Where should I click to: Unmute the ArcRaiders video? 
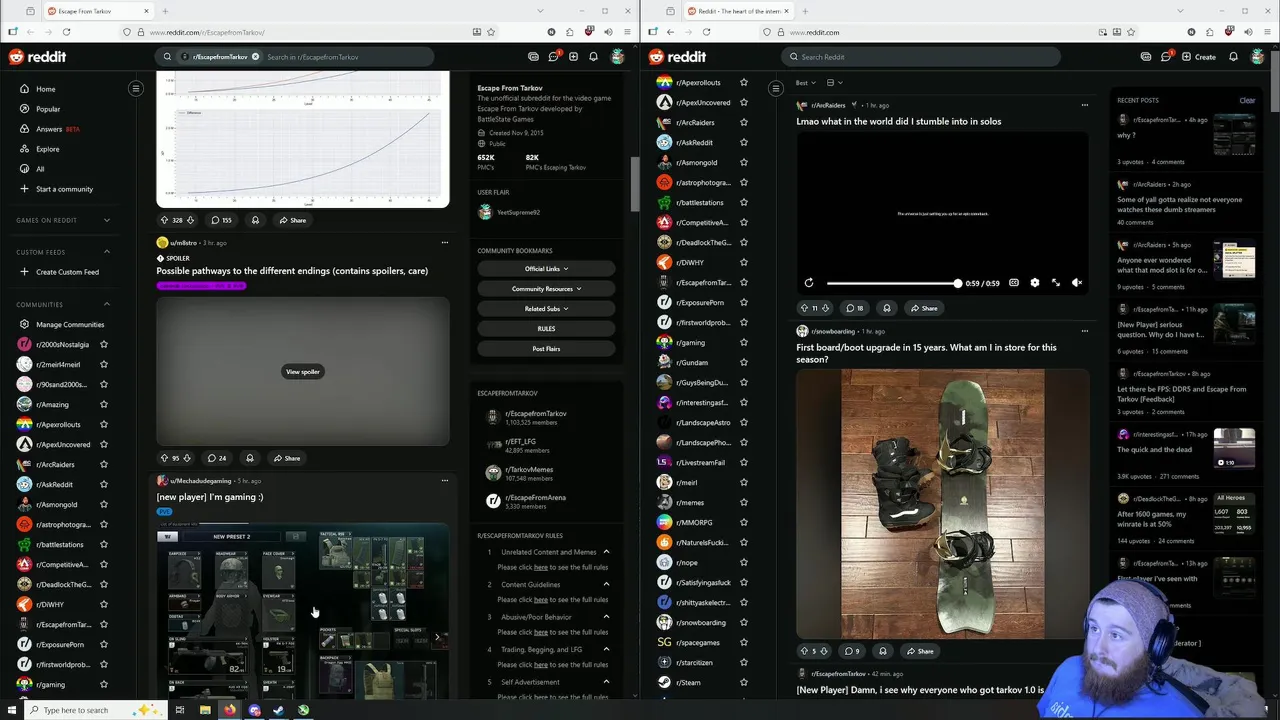[1076, 283]
